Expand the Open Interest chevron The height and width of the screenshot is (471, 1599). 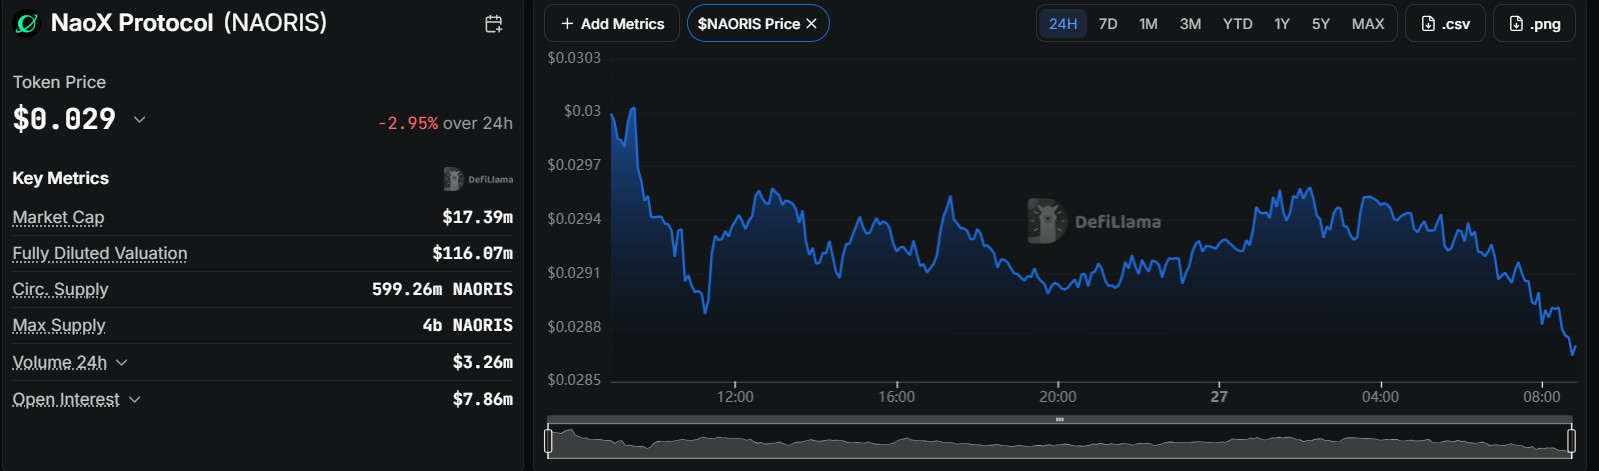[x=135, y=399]
